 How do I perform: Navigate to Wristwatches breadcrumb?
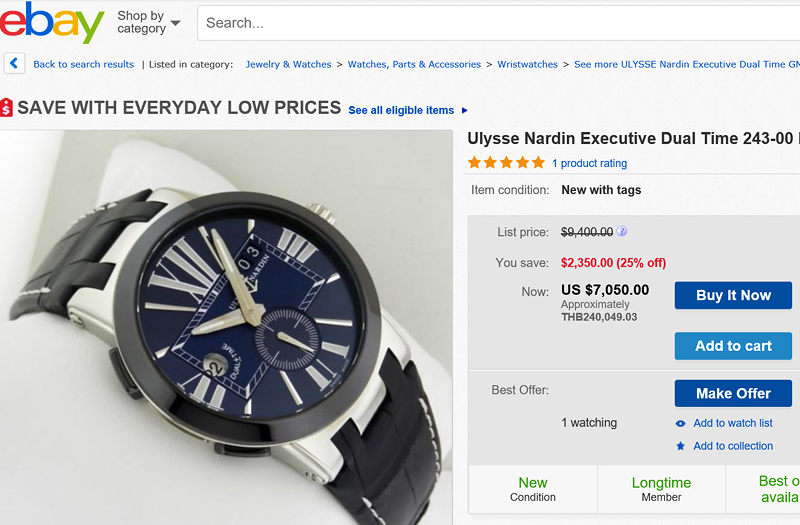tap(527, 64)
